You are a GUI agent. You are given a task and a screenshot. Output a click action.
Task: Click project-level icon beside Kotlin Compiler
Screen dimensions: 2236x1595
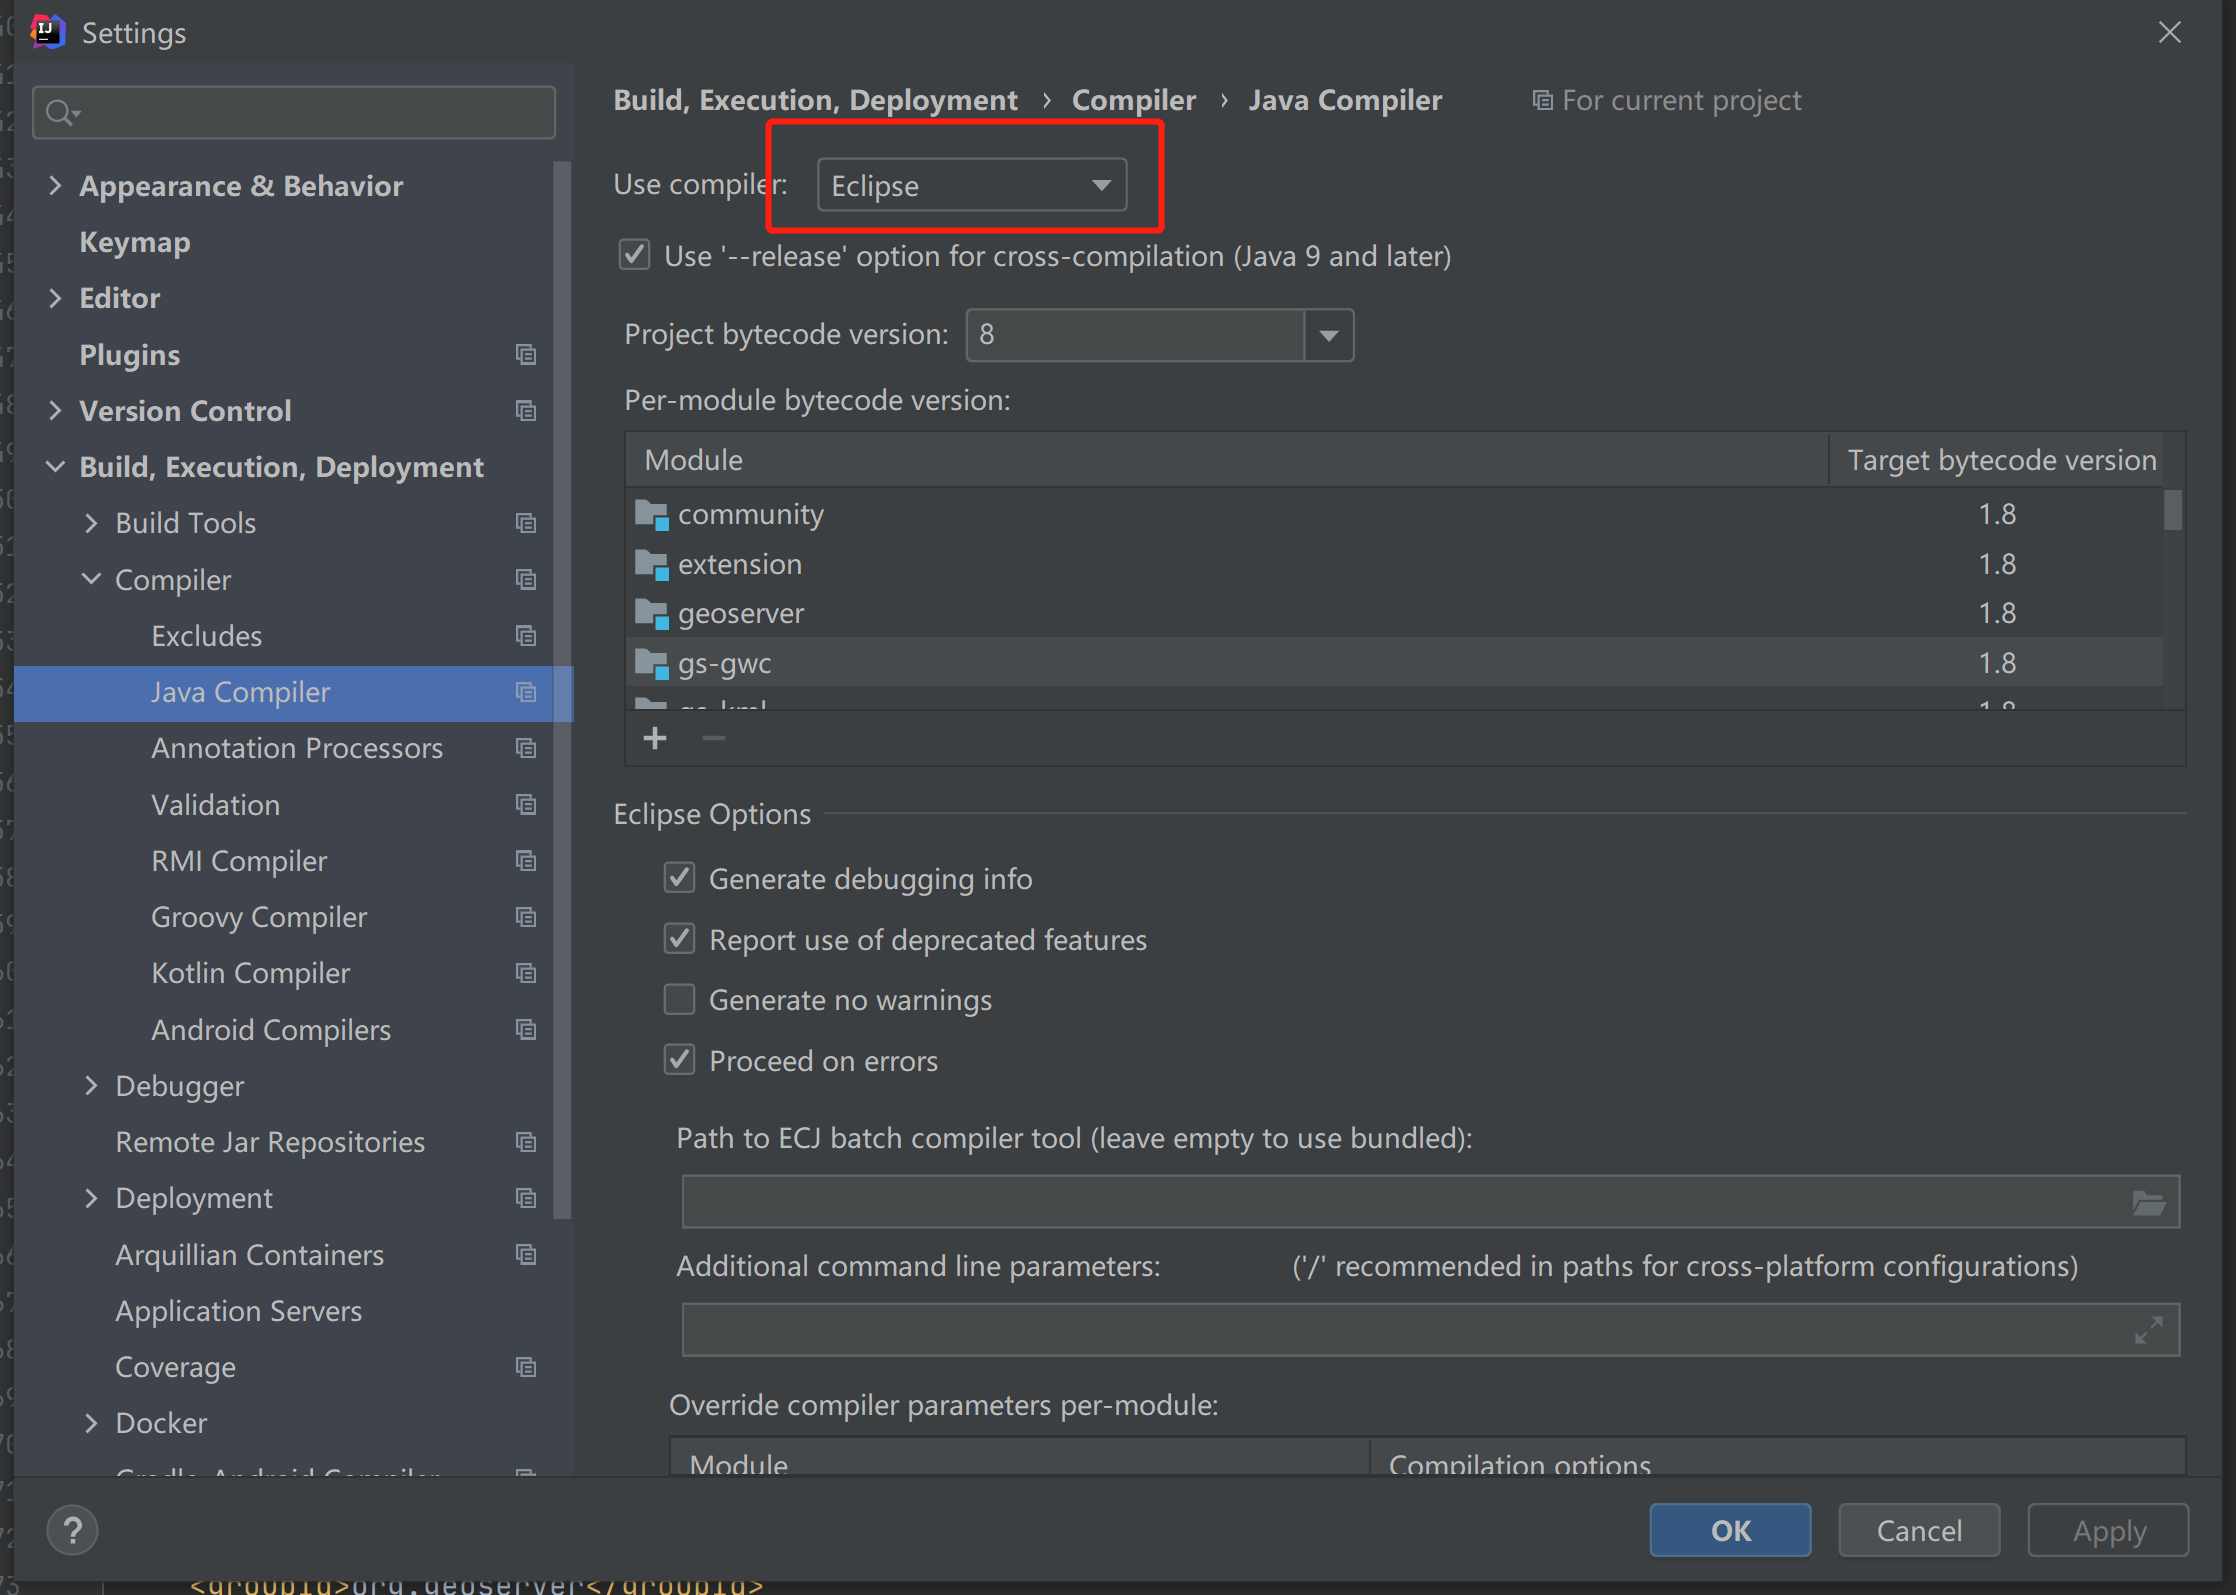(x=526, y=973)
